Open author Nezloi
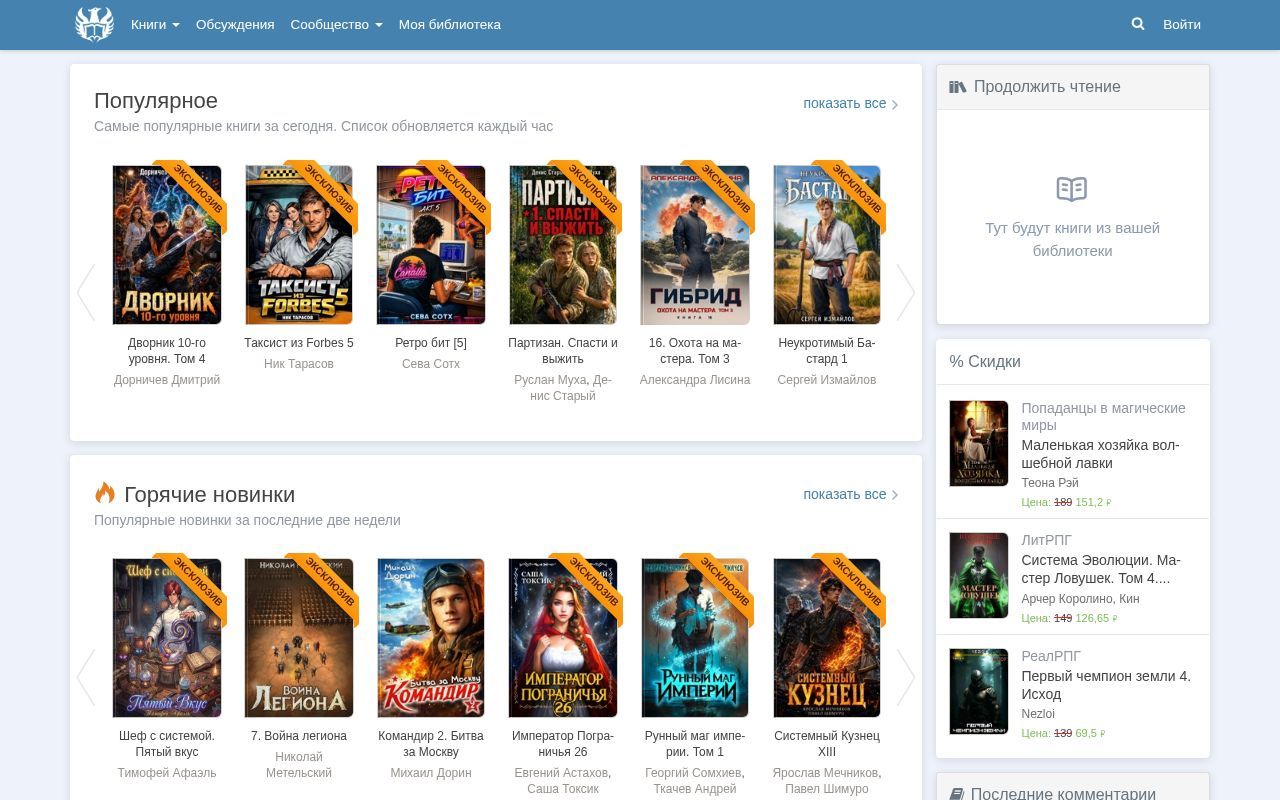 pos(1038,714)
